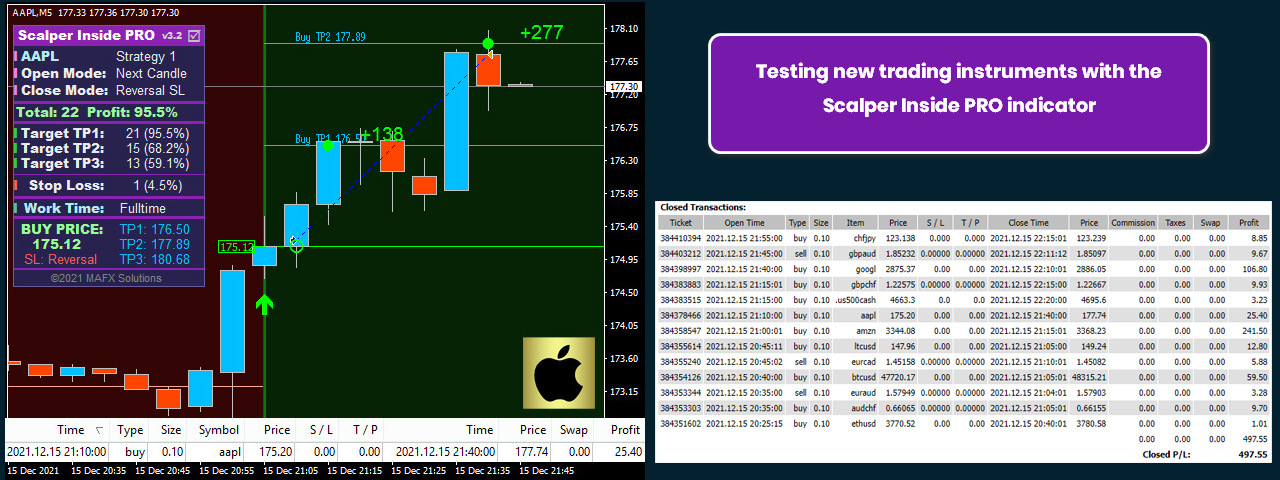This screenshot has height=480, width=1280.
Task: Click the '+138' profit label on chart
Action: pos(381,135)
